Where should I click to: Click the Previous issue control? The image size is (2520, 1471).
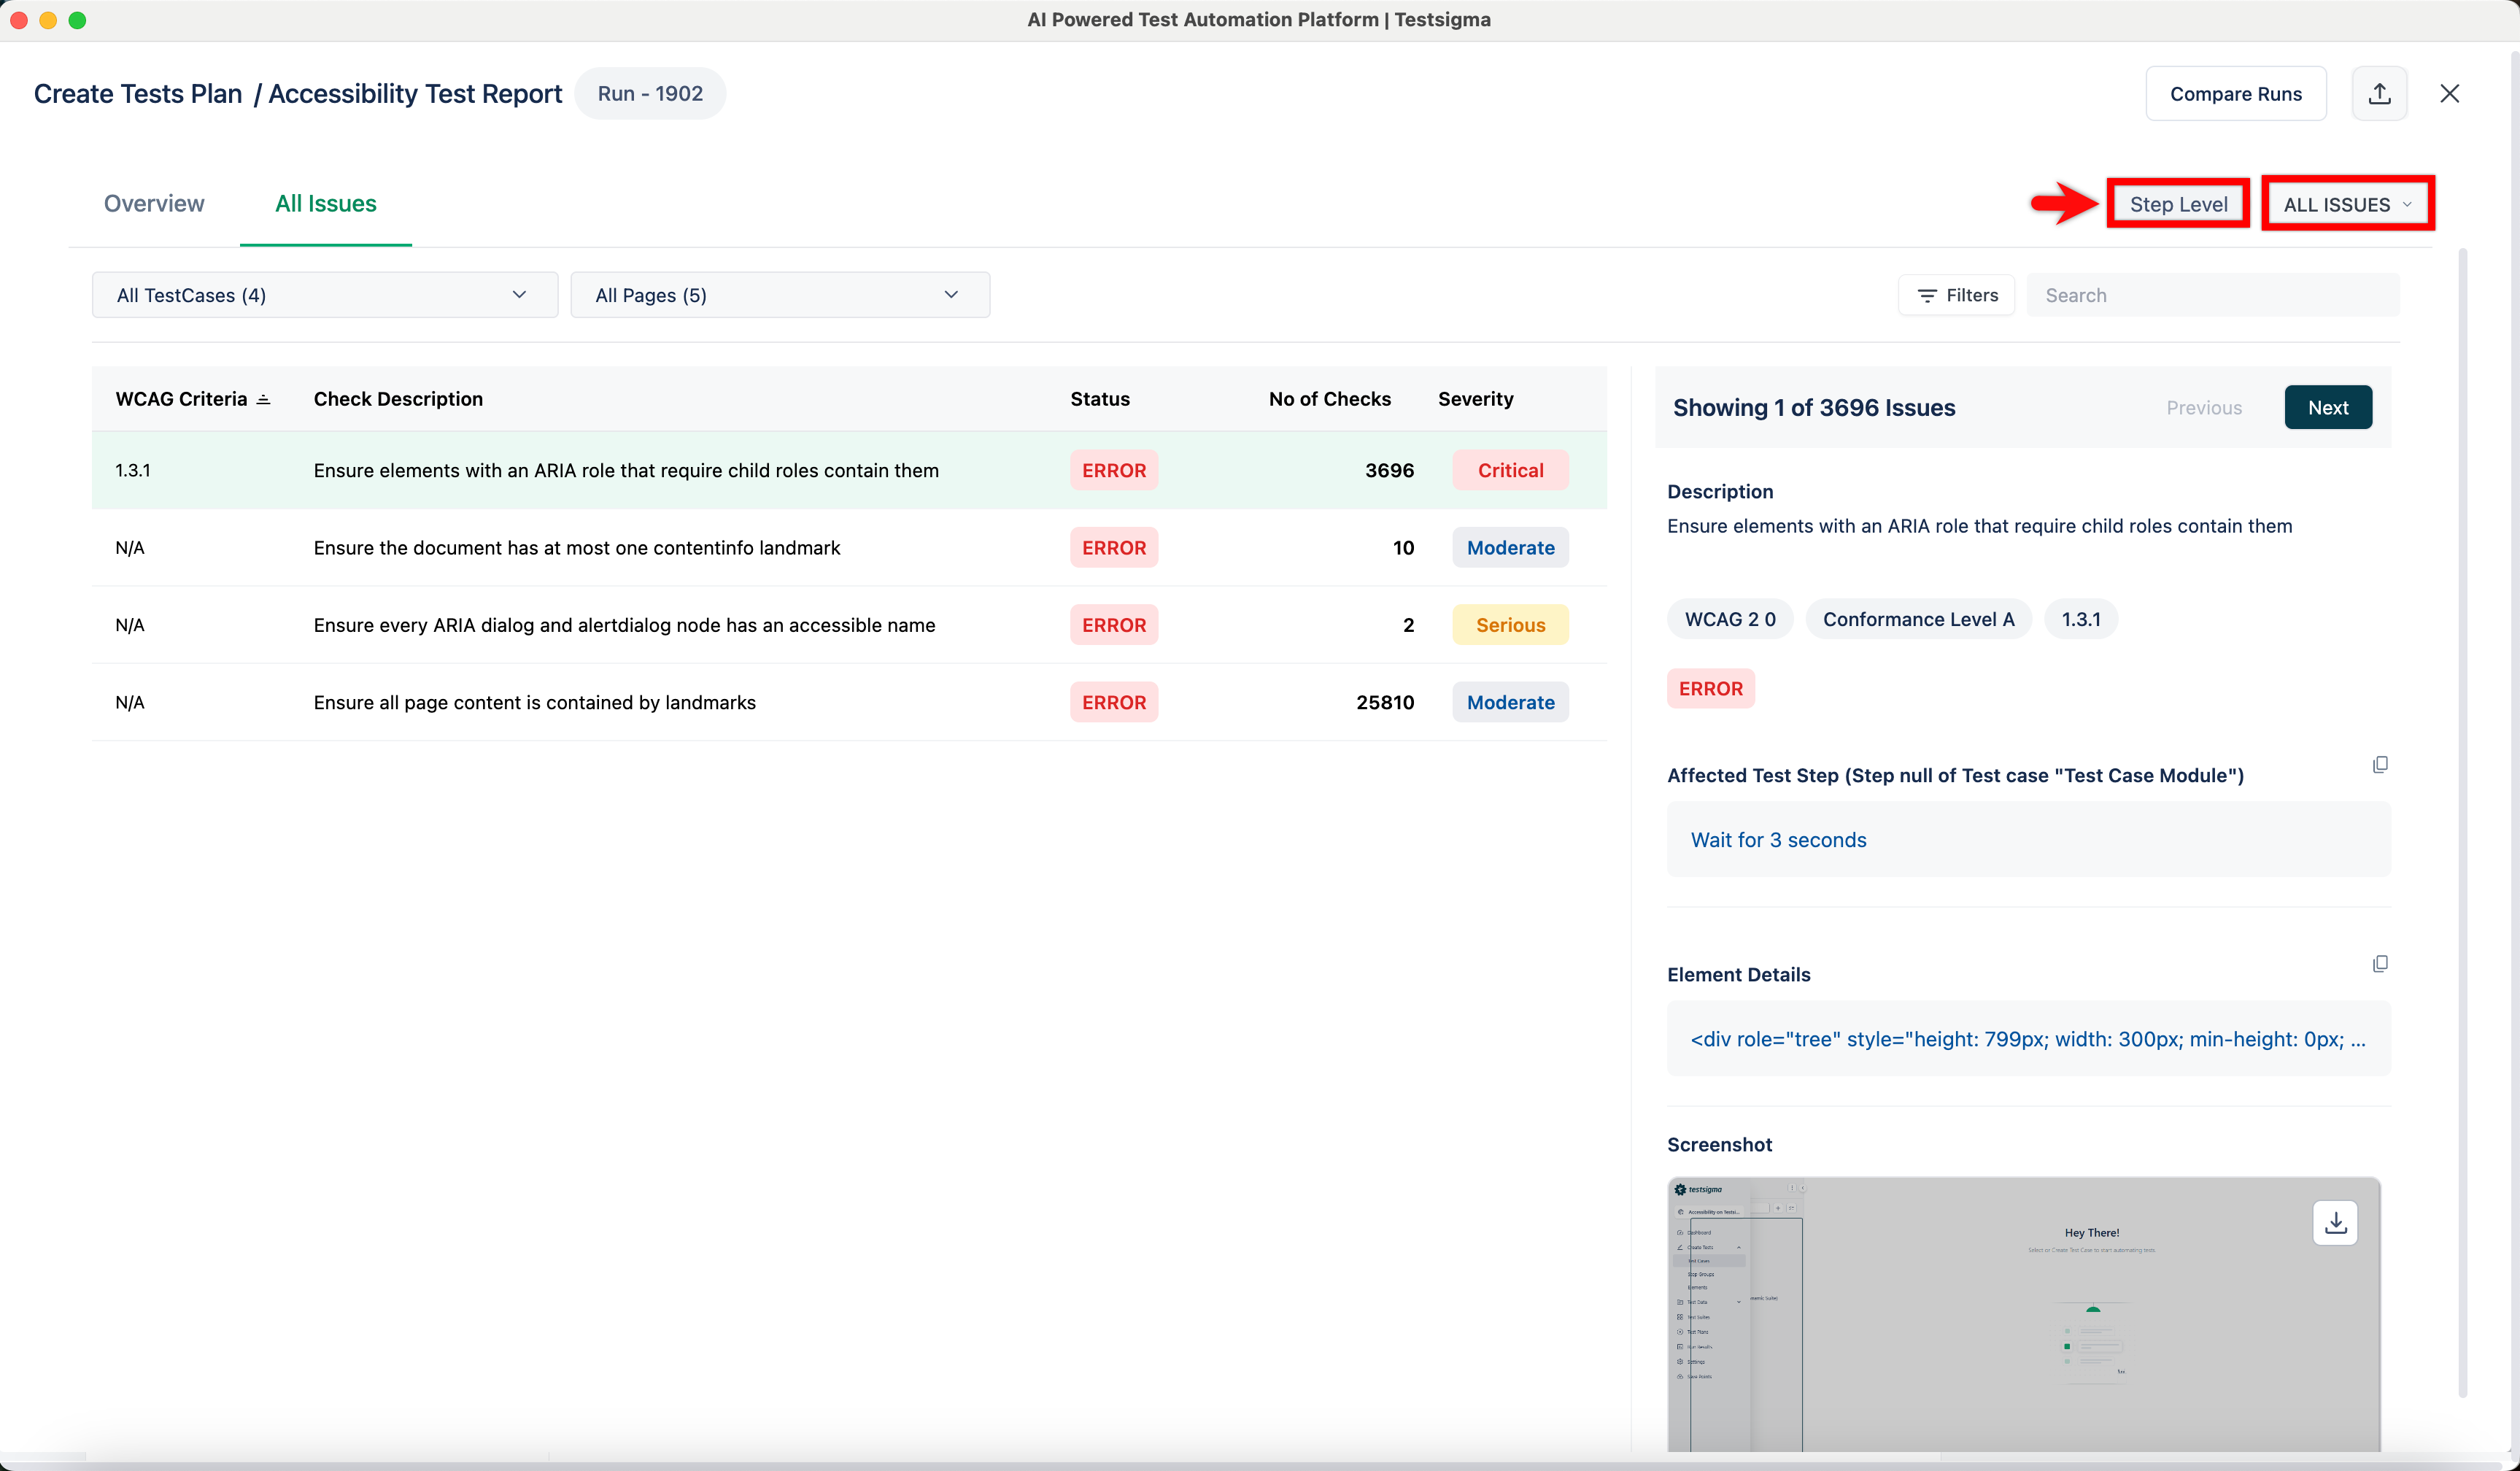coord(2204,407)
